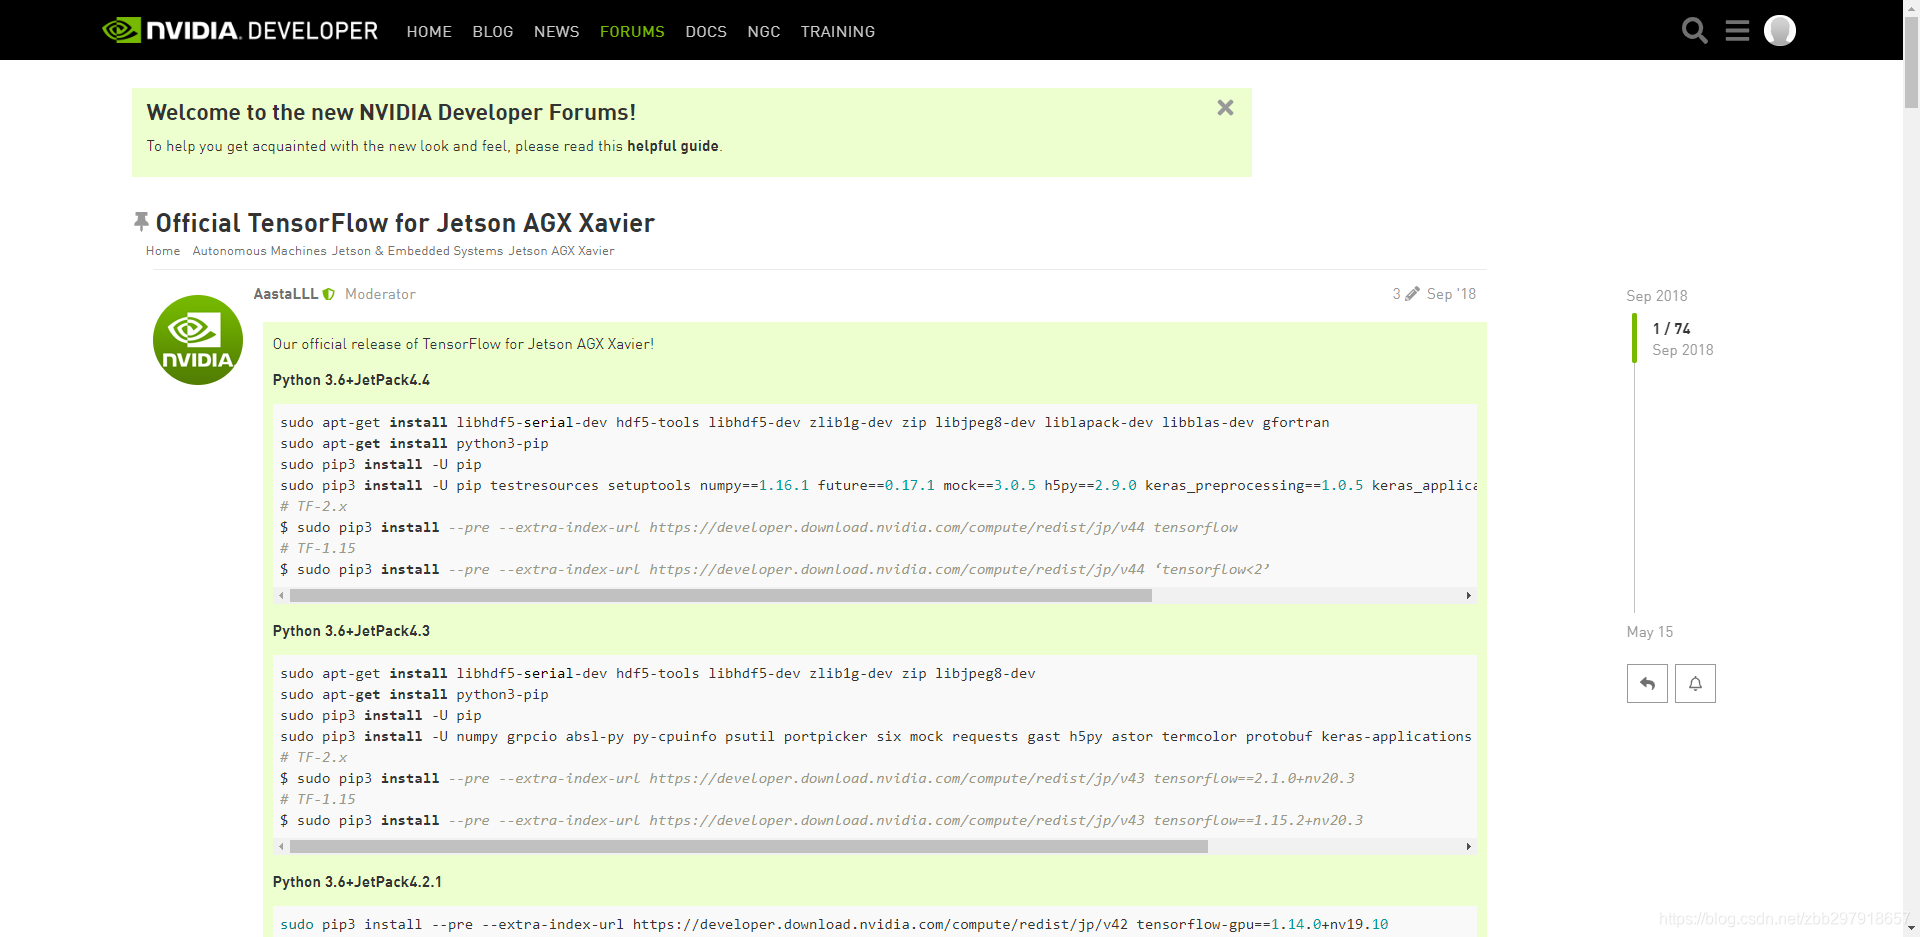
Task: Click the heading Python 3.6+JetPack4.3
Action: pos(351,631)
